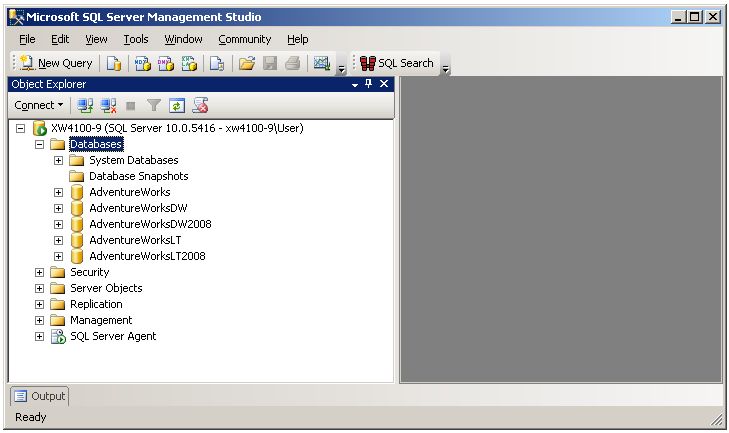Screen dimensions: 729x433
Task: Click SQL Server Compact Query icon
Action: [x=217, y=63]
